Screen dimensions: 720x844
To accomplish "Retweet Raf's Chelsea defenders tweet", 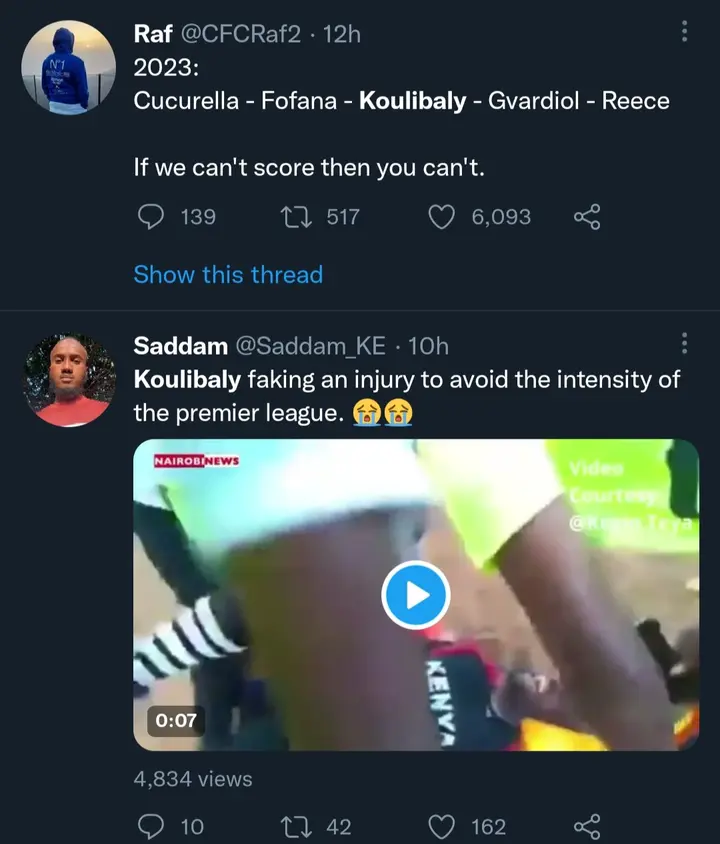I will click(296, 217).
